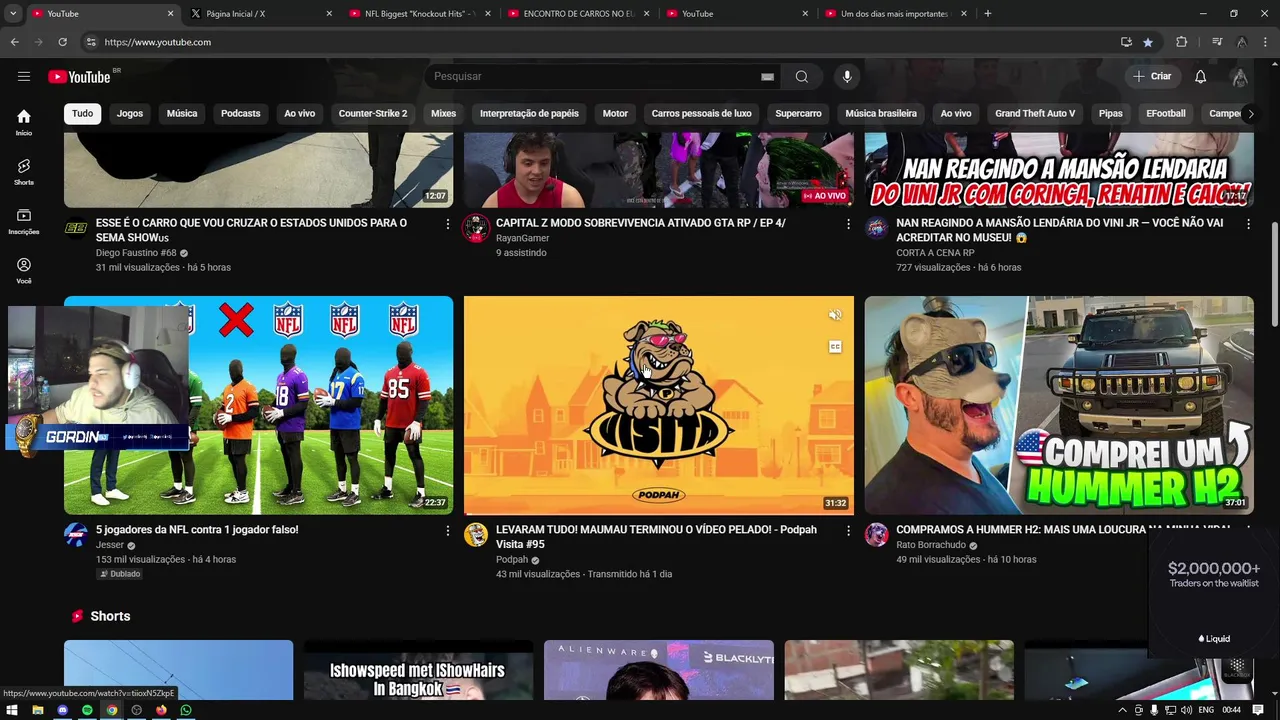The width and height of the screenshot is (1280, 720).
Task: Open the Chrome extensions puzzle icon
Action: [x=1182, y=42]
